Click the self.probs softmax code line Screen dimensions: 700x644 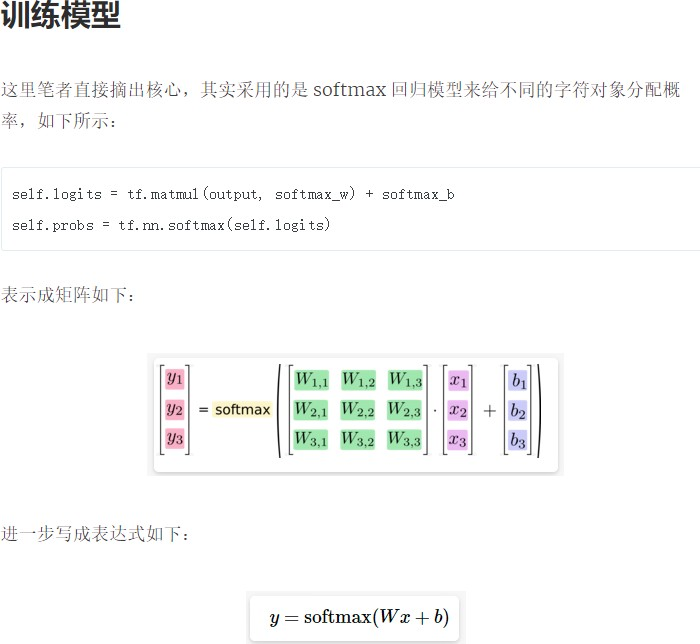(171, 225)
